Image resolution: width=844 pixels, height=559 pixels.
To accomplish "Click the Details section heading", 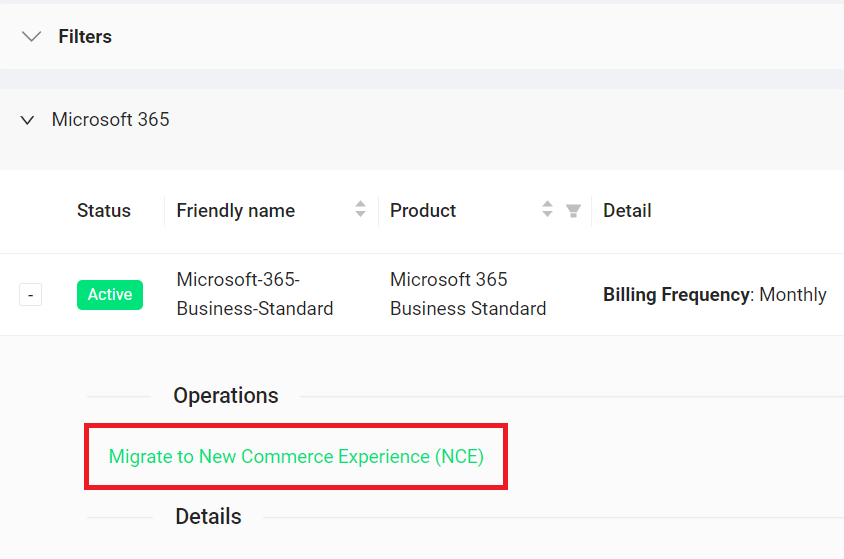I will (208, 516).
